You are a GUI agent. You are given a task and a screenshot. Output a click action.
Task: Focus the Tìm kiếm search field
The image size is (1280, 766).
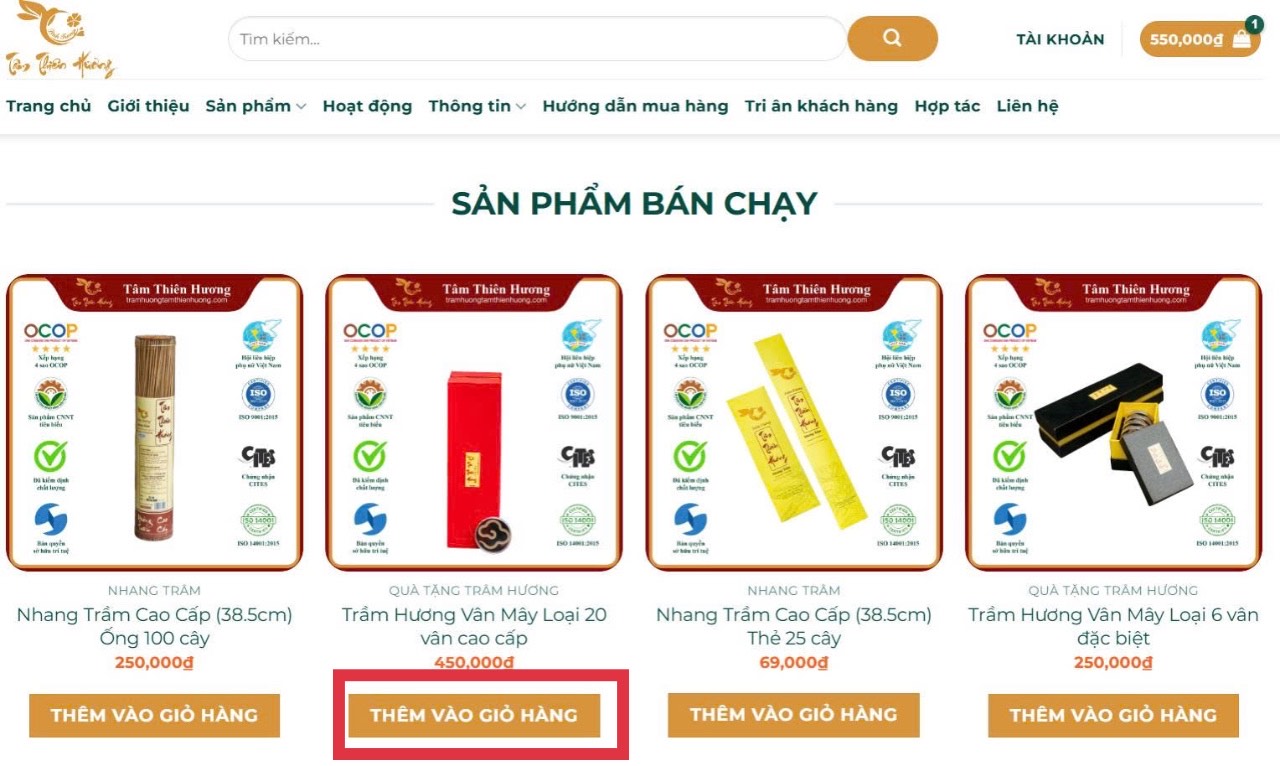click(x=538, y=39)
